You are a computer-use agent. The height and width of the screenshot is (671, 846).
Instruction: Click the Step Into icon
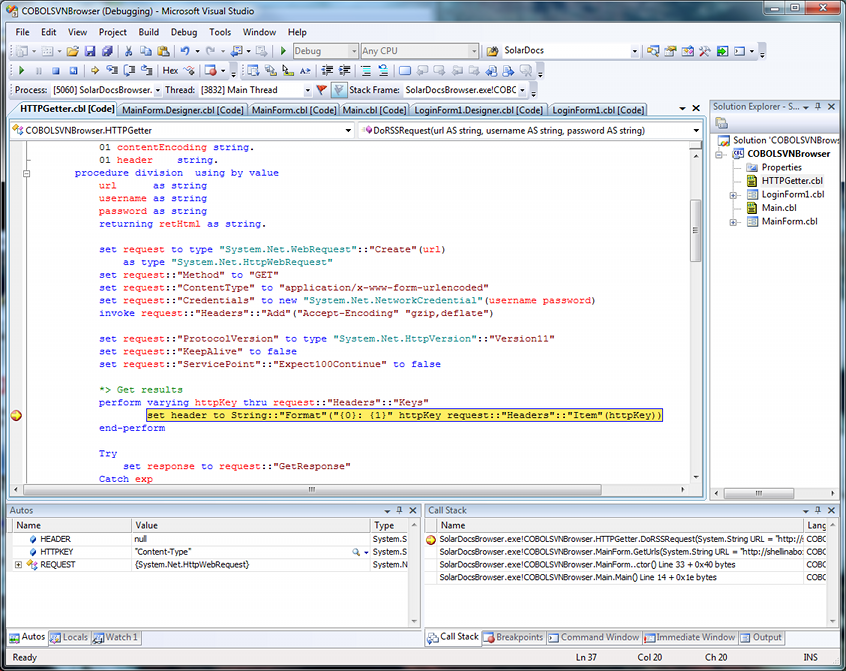pyautogui.click(x=112, y=71)
